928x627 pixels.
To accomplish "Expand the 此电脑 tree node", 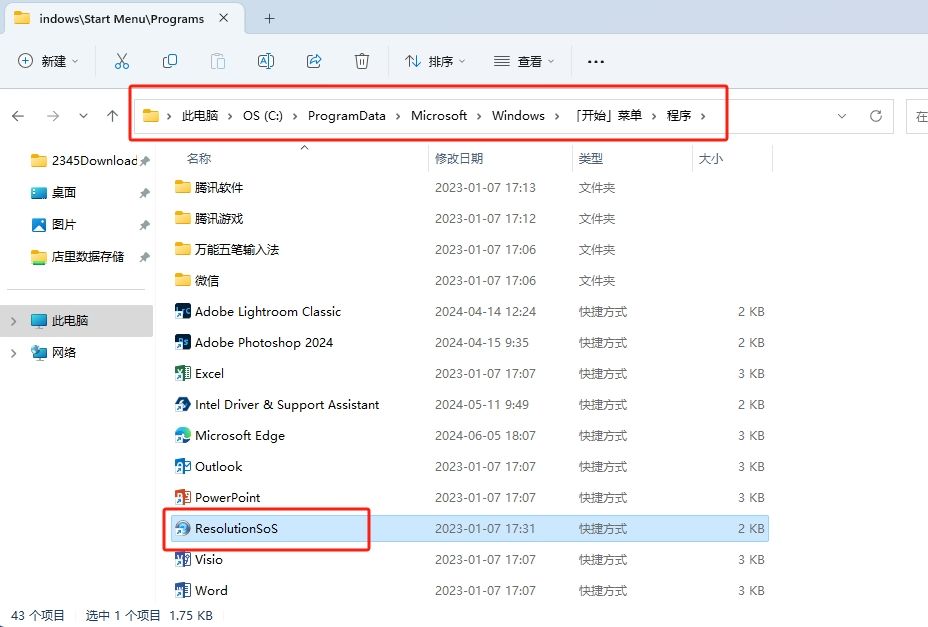I will click(x=14, y=321).
